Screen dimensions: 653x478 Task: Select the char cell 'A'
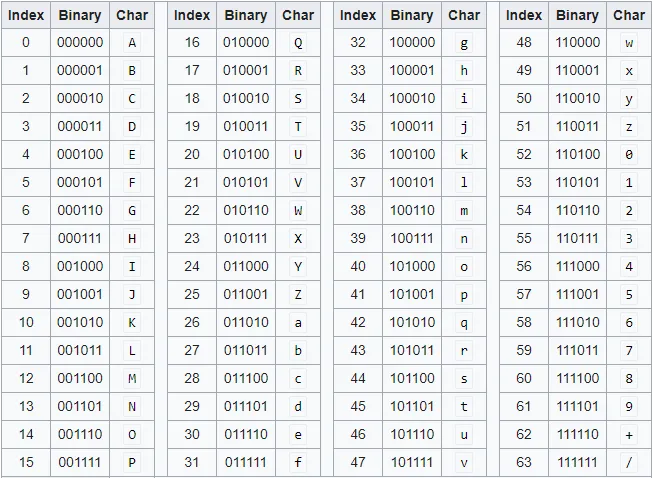(x=132, y=42)
